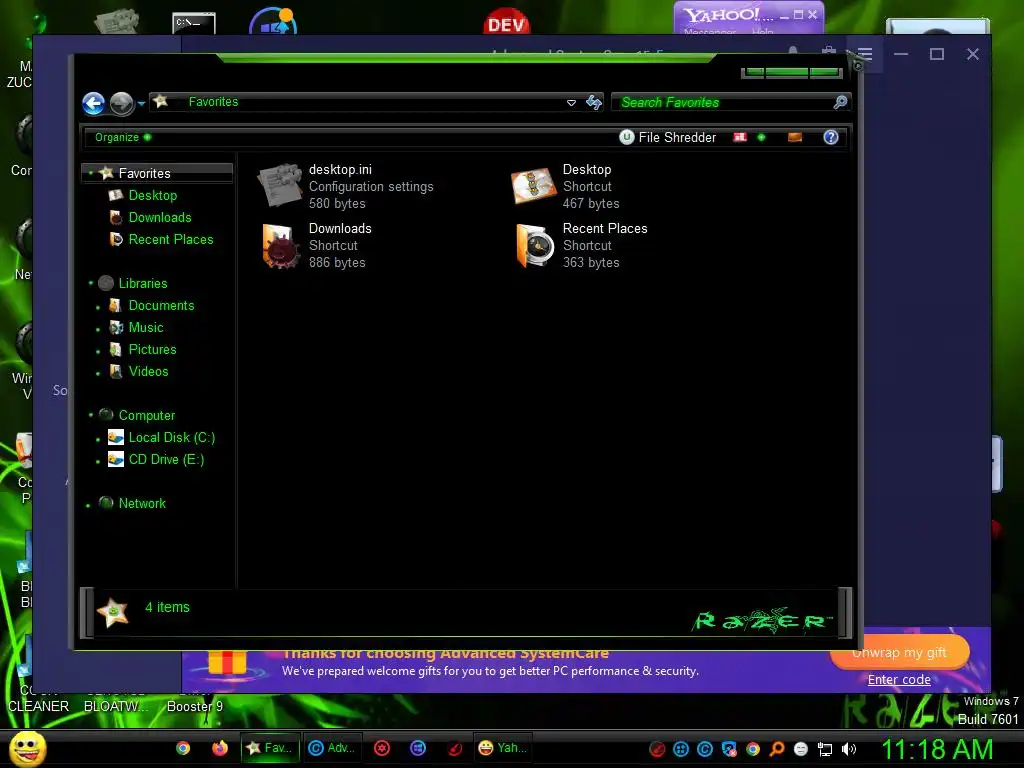Expand the Pictures library node
This screenshot has height=768, width=1024.
coord(98,351)
